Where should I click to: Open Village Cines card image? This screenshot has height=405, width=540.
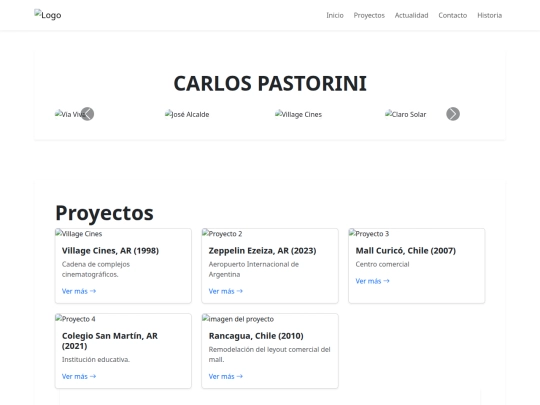pyautogui.click(x=79, y=233)
